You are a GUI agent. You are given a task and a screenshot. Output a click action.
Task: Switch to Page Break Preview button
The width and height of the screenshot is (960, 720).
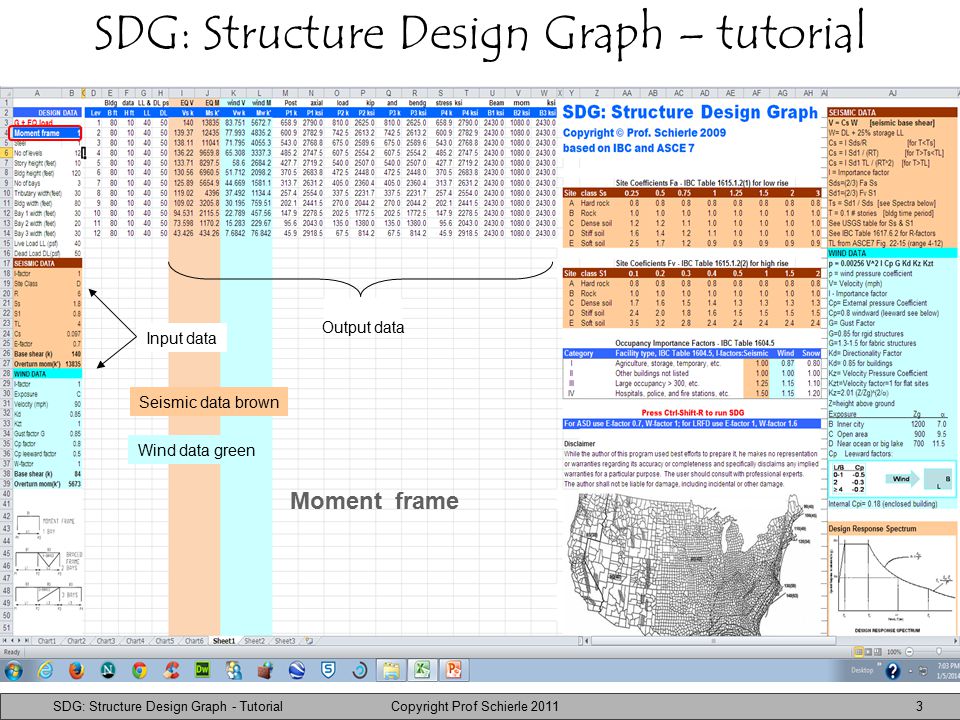(878, 652)
